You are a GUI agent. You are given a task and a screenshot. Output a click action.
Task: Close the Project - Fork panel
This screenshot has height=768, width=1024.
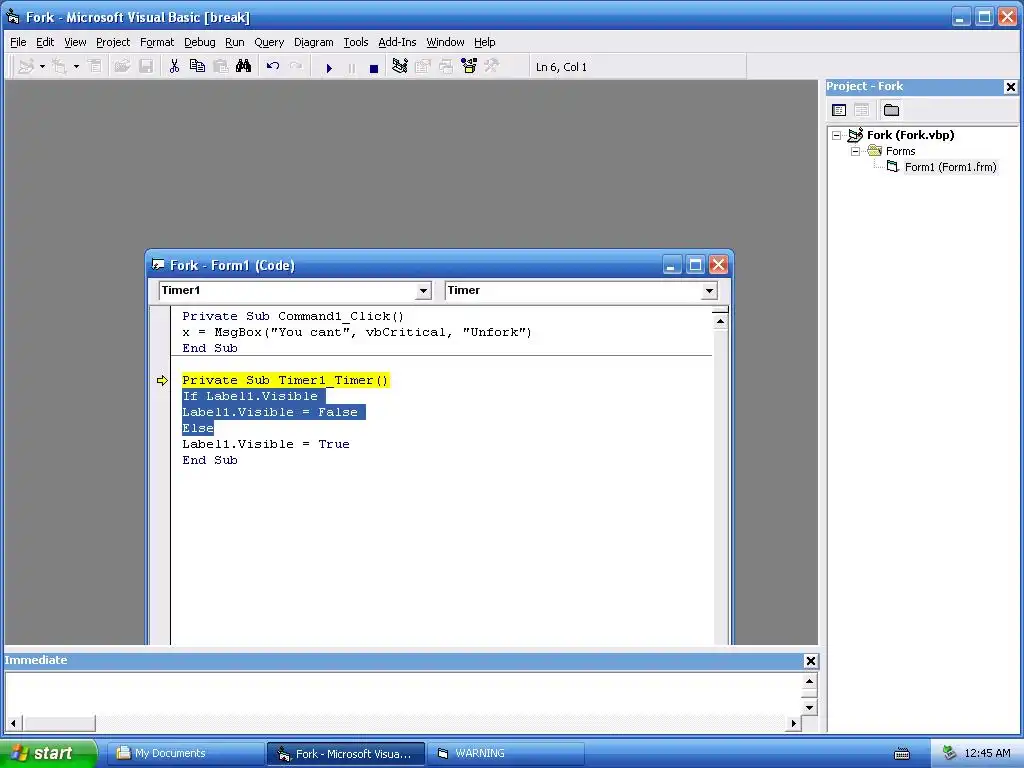[x=1010, y=87]
